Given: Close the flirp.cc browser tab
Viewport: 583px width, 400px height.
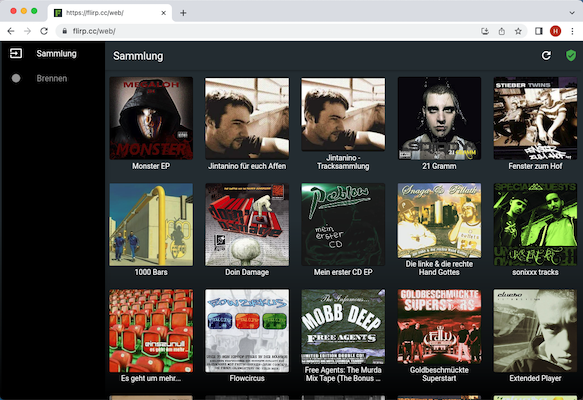Looking at the screenshot, I should click(x=163, y=13).
